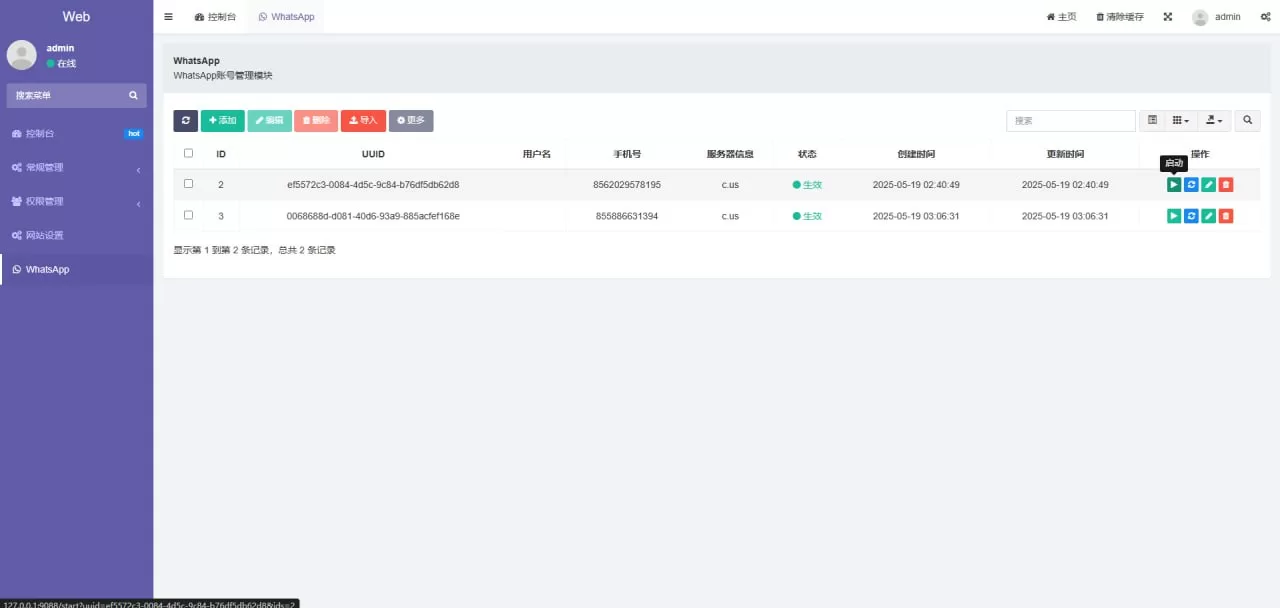The height and width of the screenshot is (608, 1280).
Task: Collapse sidebar using the hamburger icon
Action: (168, 17)
